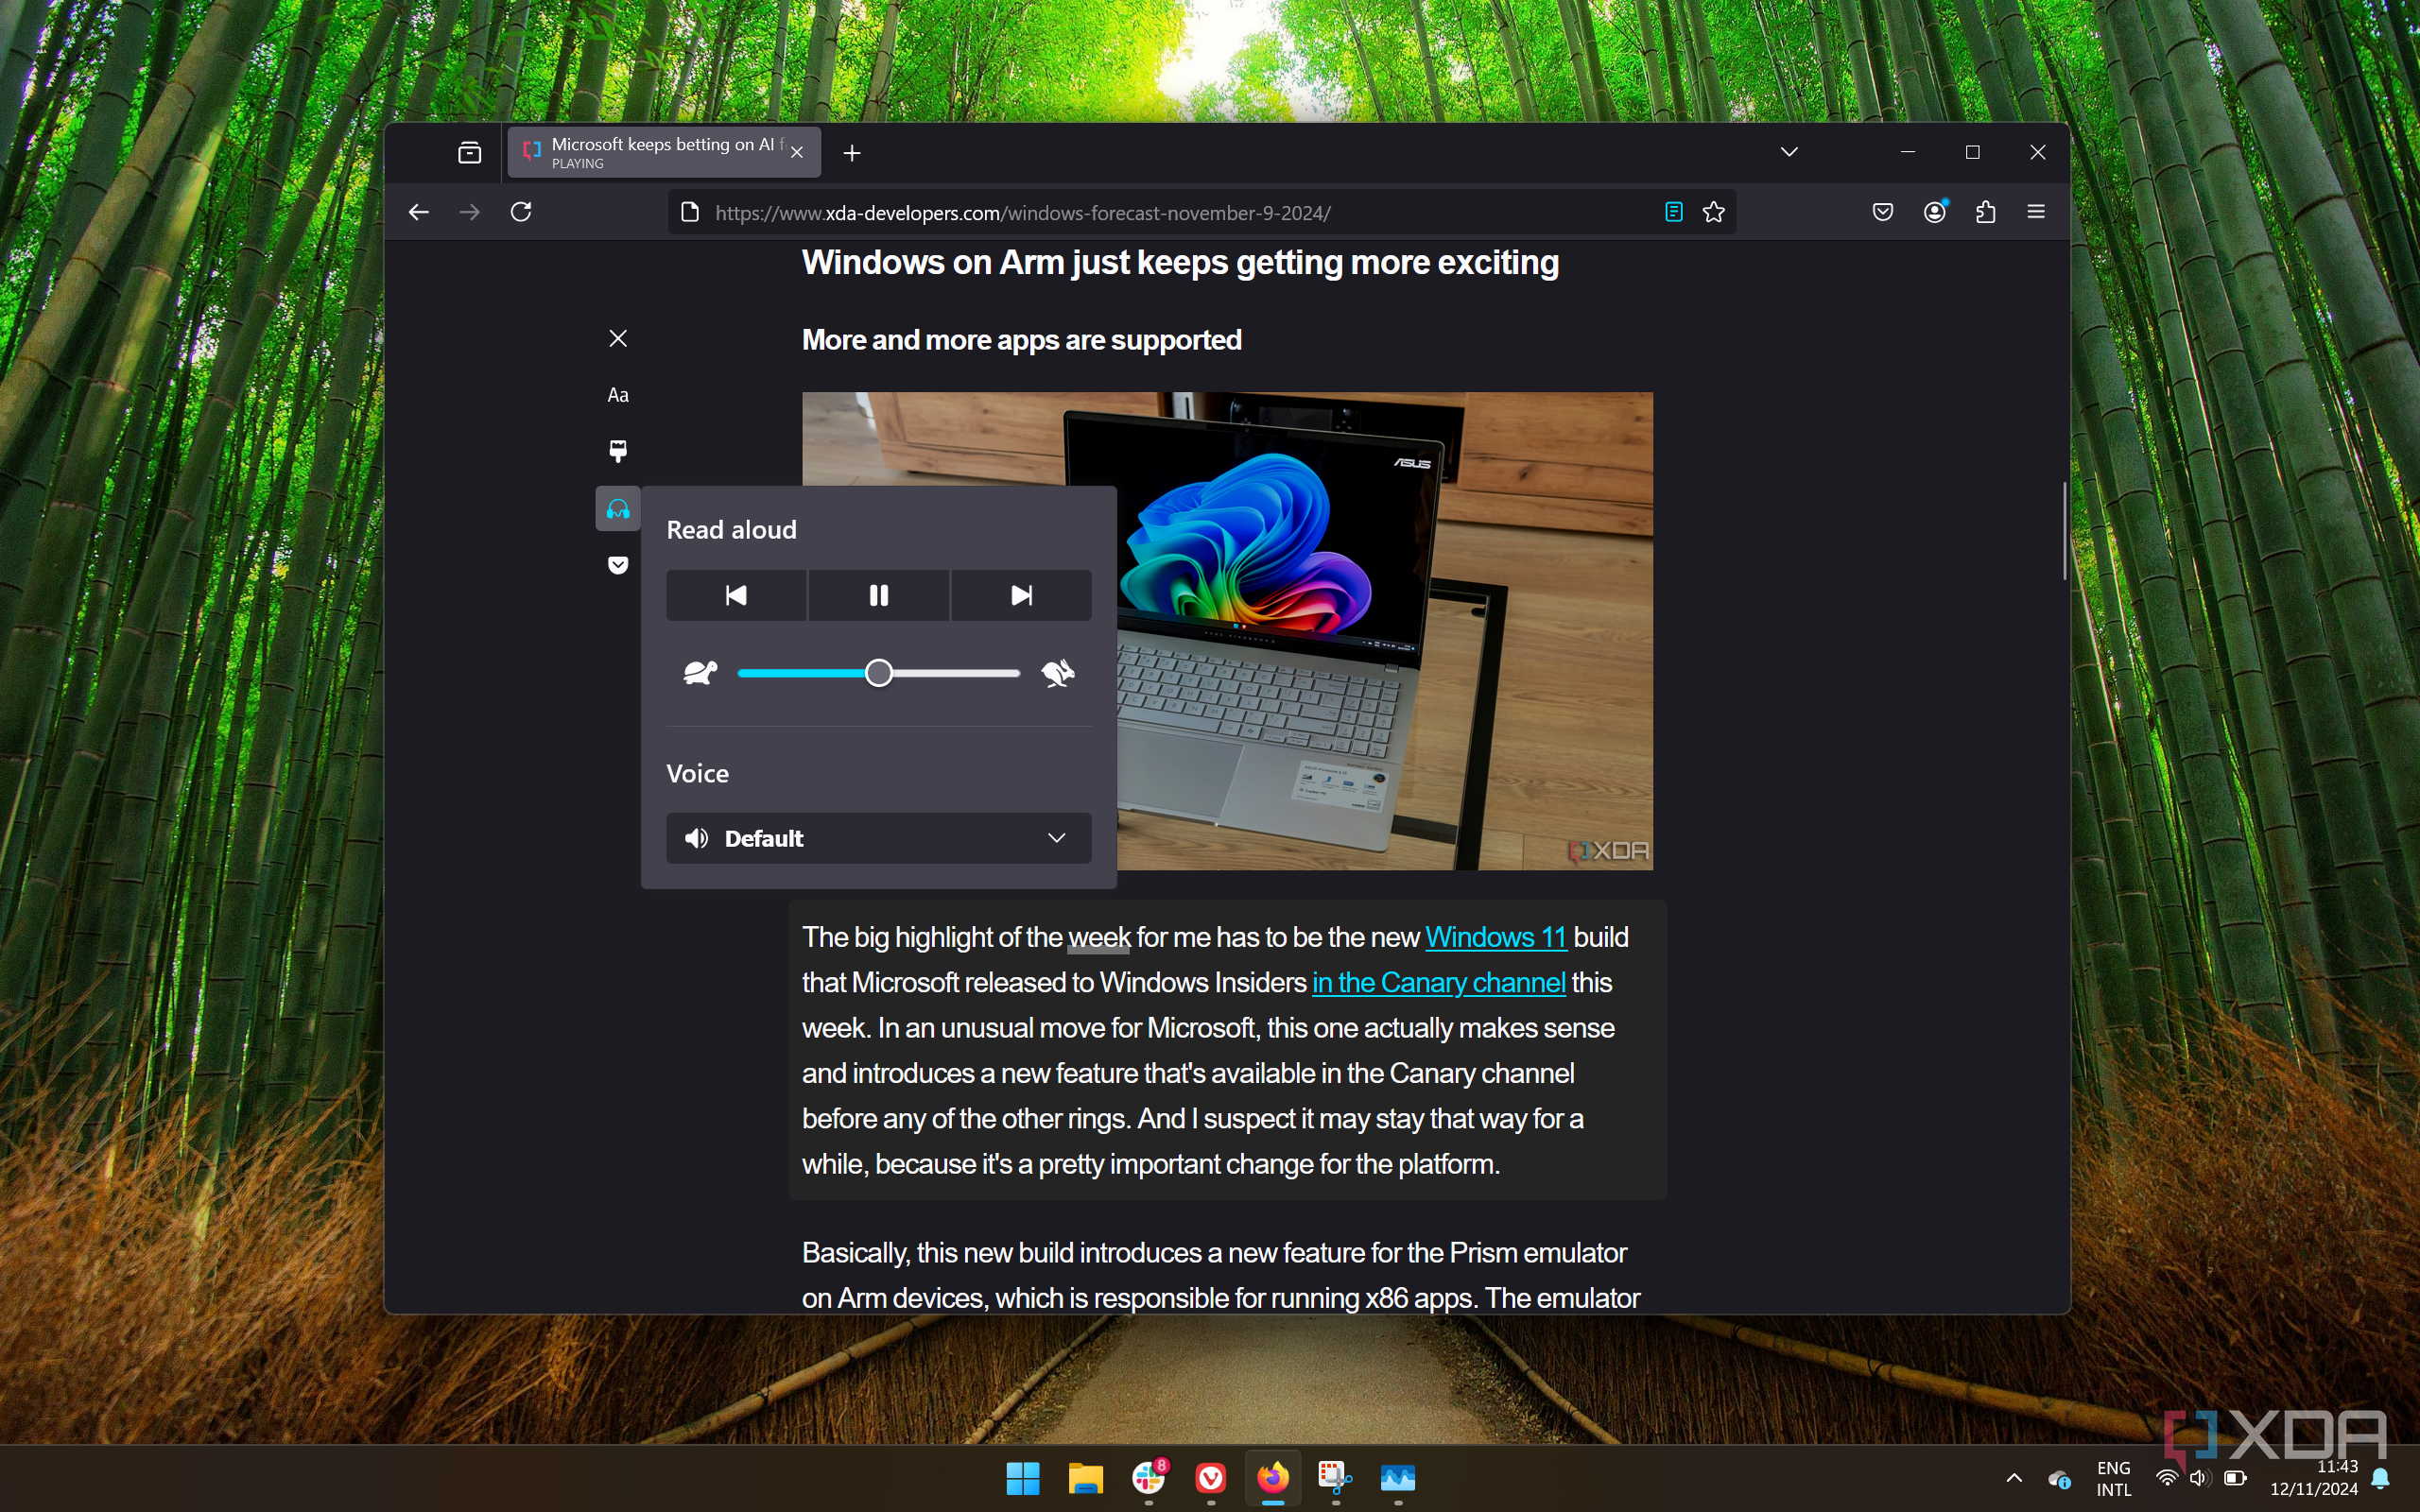
Task: Expand the list all tabs chevron
Action: pyautogui.click(x=1789, y=152)
